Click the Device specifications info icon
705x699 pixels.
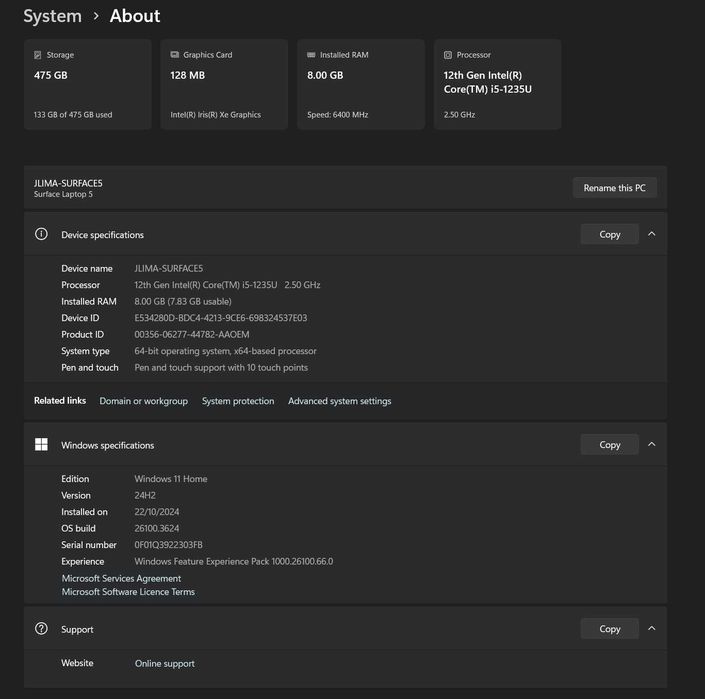(41, 234)
